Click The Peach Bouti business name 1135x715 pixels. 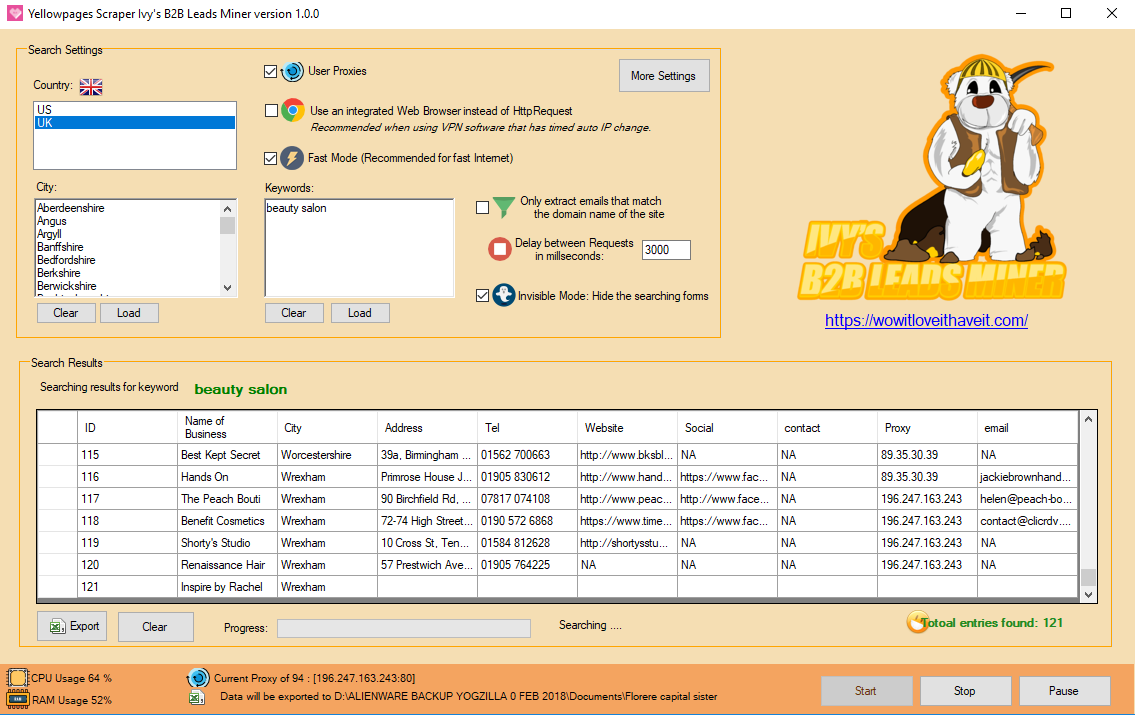click(x=227, y=499)
